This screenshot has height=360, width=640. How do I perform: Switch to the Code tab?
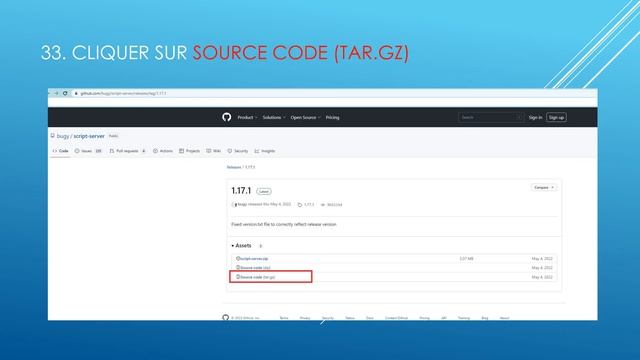pos(60,151)
